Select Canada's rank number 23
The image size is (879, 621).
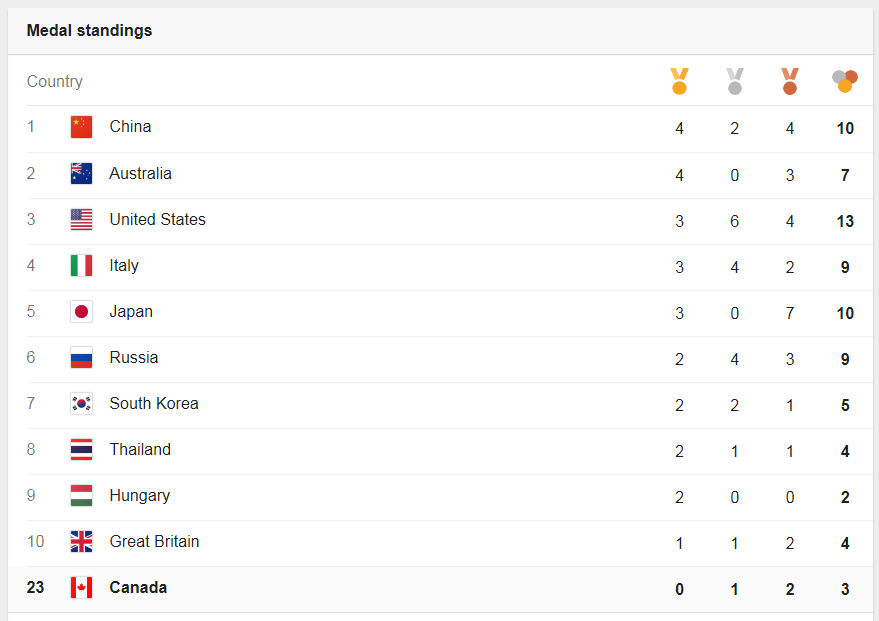[x=36, y=588]
